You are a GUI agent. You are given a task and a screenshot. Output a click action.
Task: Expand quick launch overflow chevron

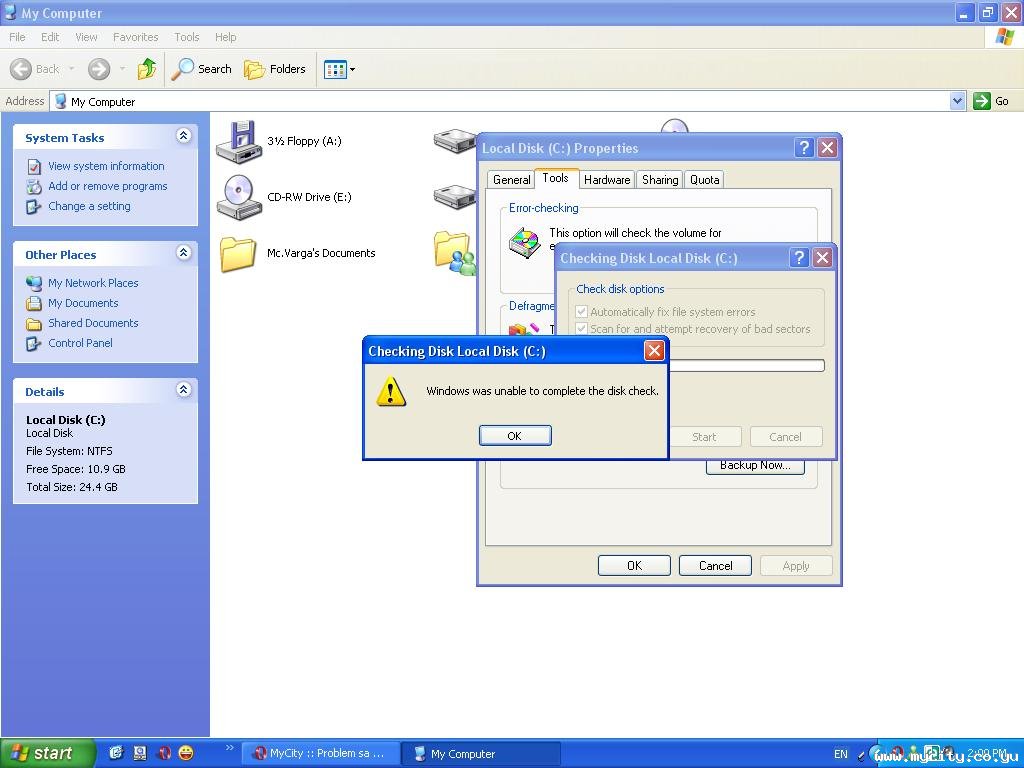229,748
